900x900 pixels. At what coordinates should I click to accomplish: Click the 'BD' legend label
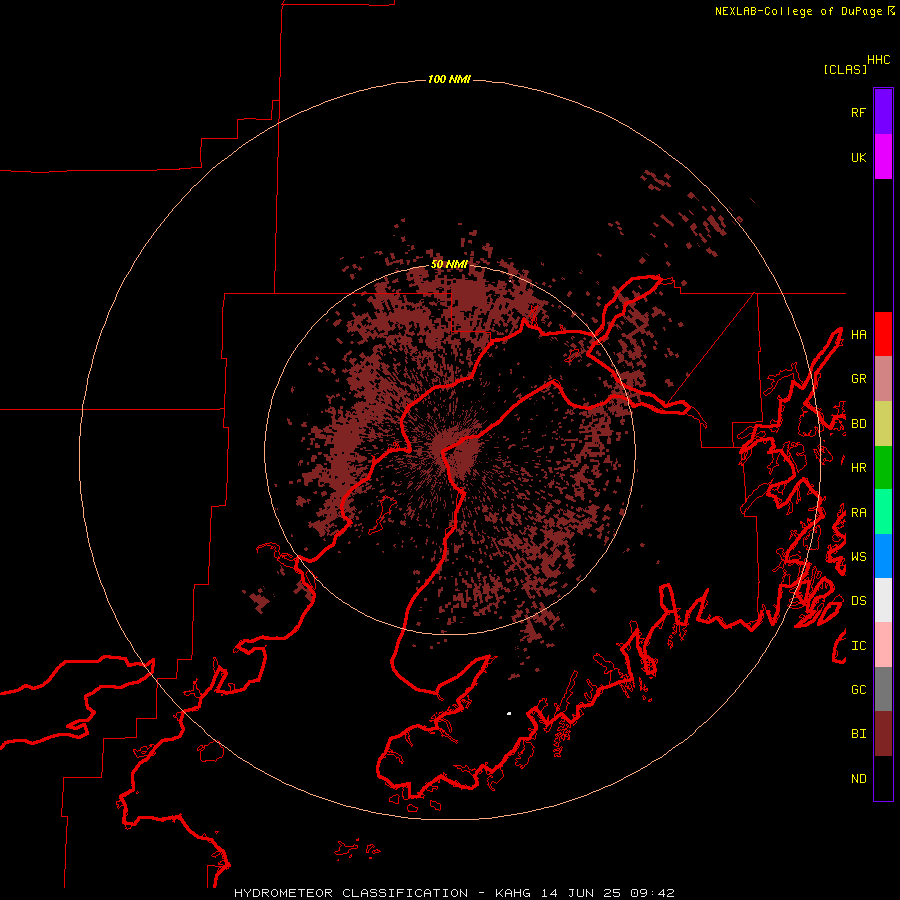[858, 424]
